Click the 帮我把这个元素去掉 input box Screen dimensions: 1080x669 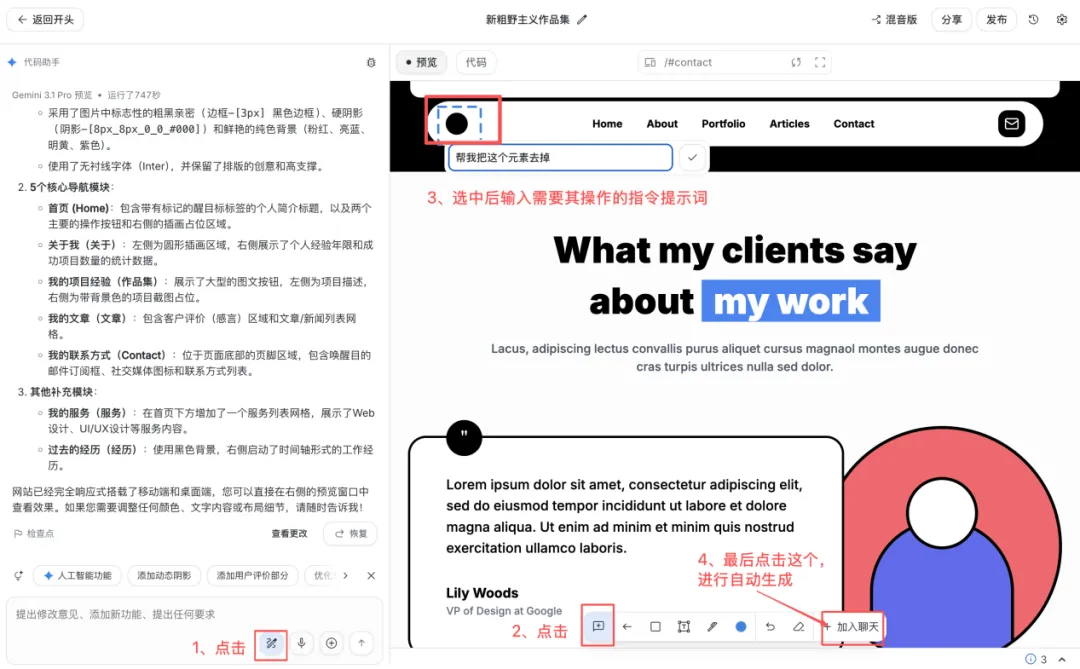[x=560, y=158]
